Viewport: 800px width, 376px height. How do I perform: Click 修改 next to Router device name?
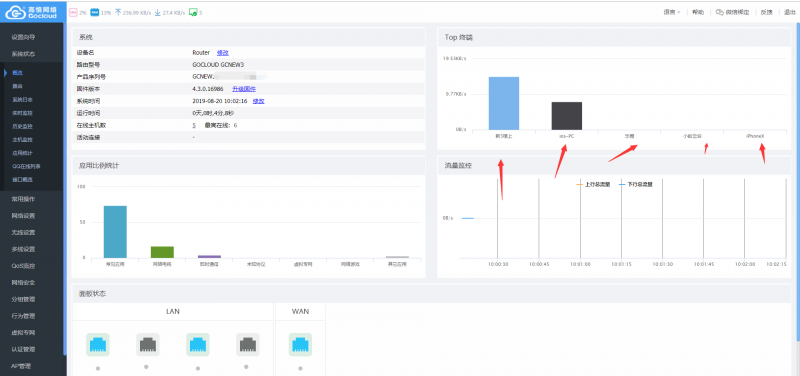pos(223,53)
